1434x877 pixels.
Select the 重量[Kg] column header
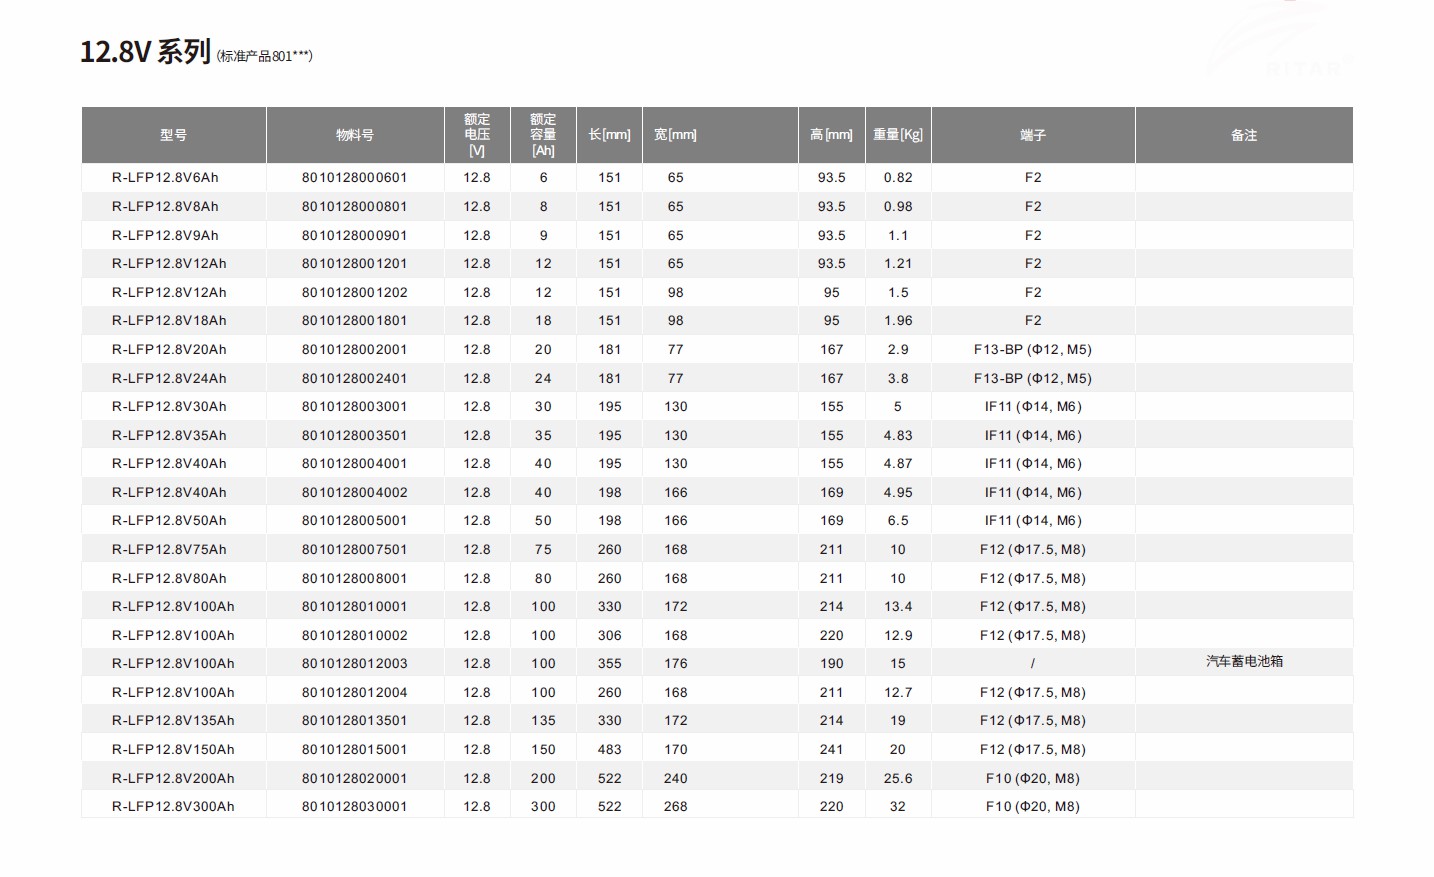pyautogui.click(x=897, y=135)
